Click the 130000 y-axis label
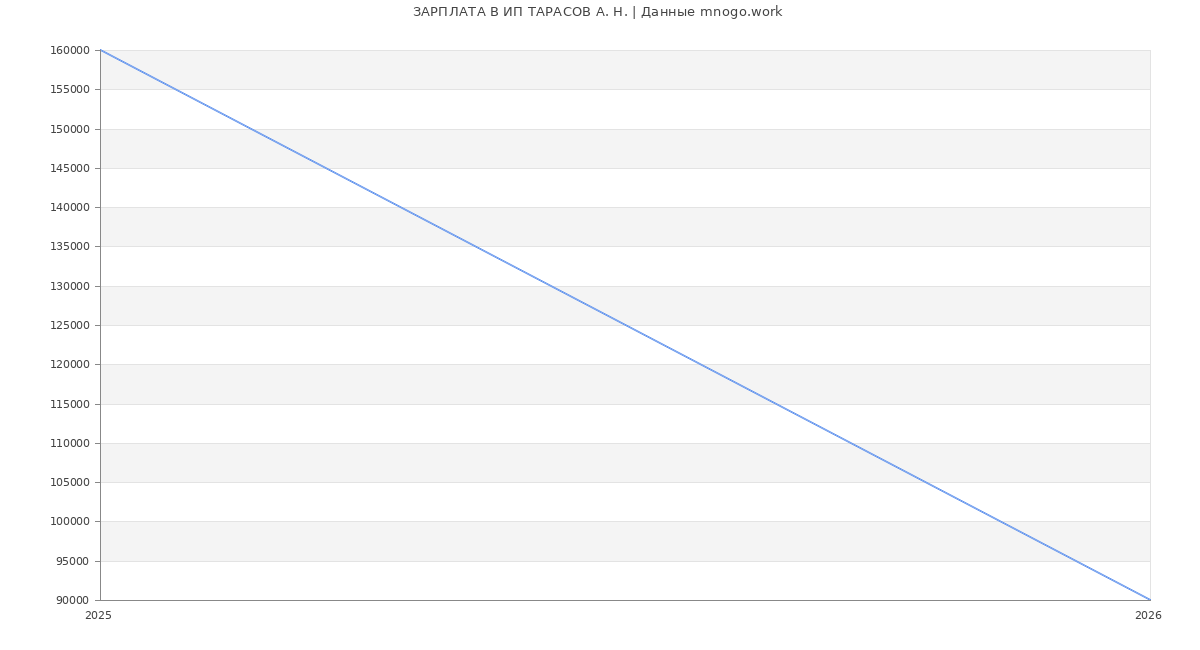 point(70,286)
